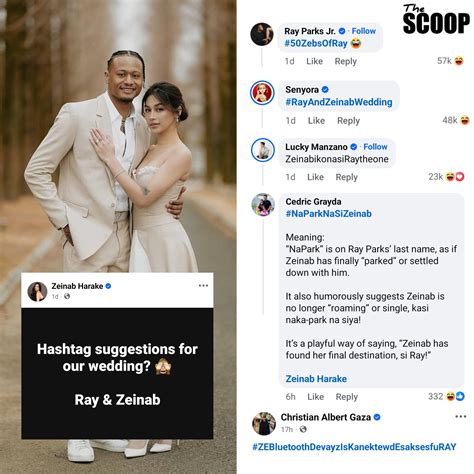Click Zeinab Harake mention in Cedric's comment

coord(316,379)
